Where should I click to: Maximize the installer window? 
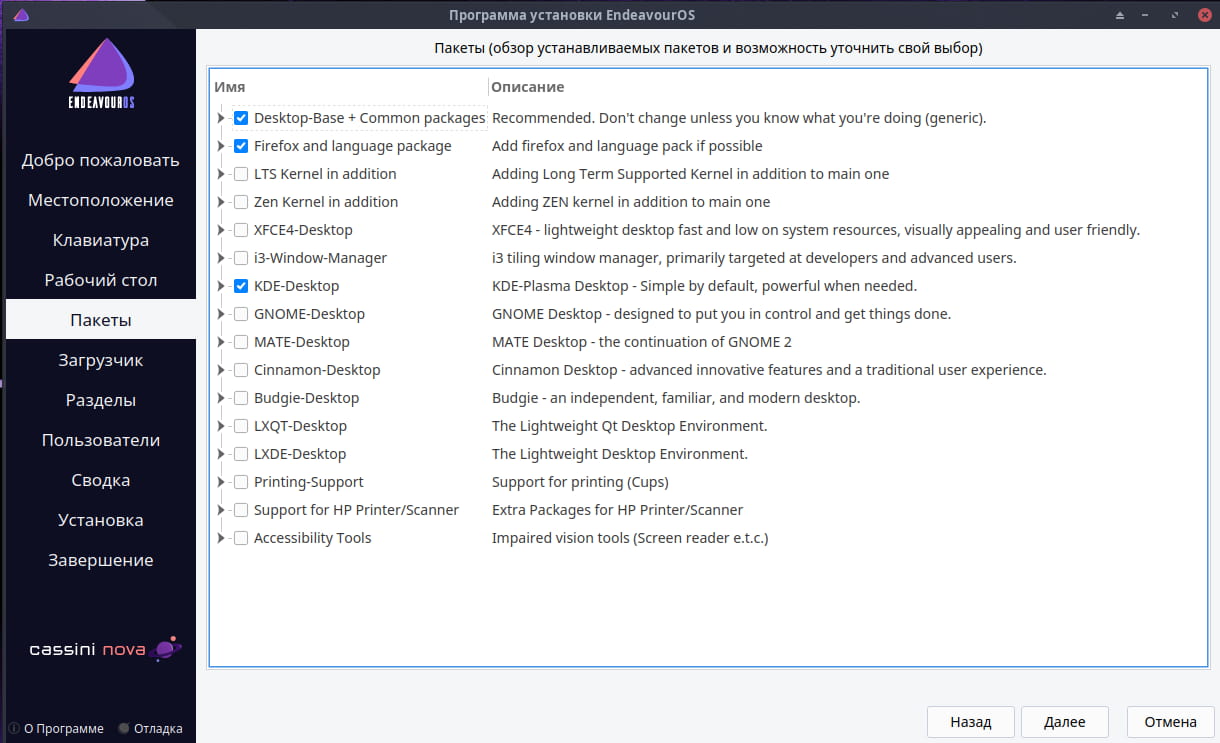click(x=1173, y=15)
